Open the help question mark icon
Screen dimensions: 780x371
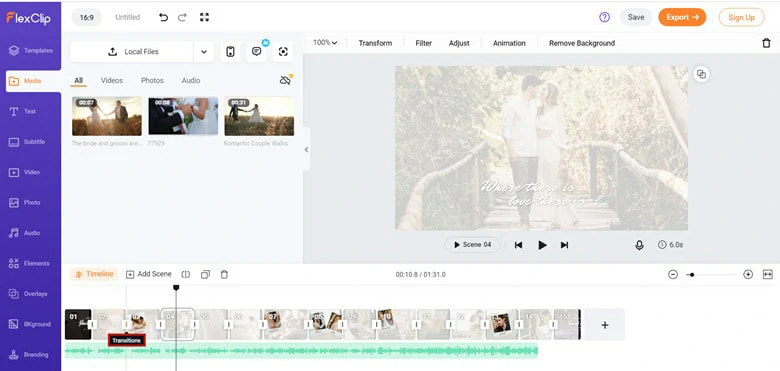click(604, 17)
